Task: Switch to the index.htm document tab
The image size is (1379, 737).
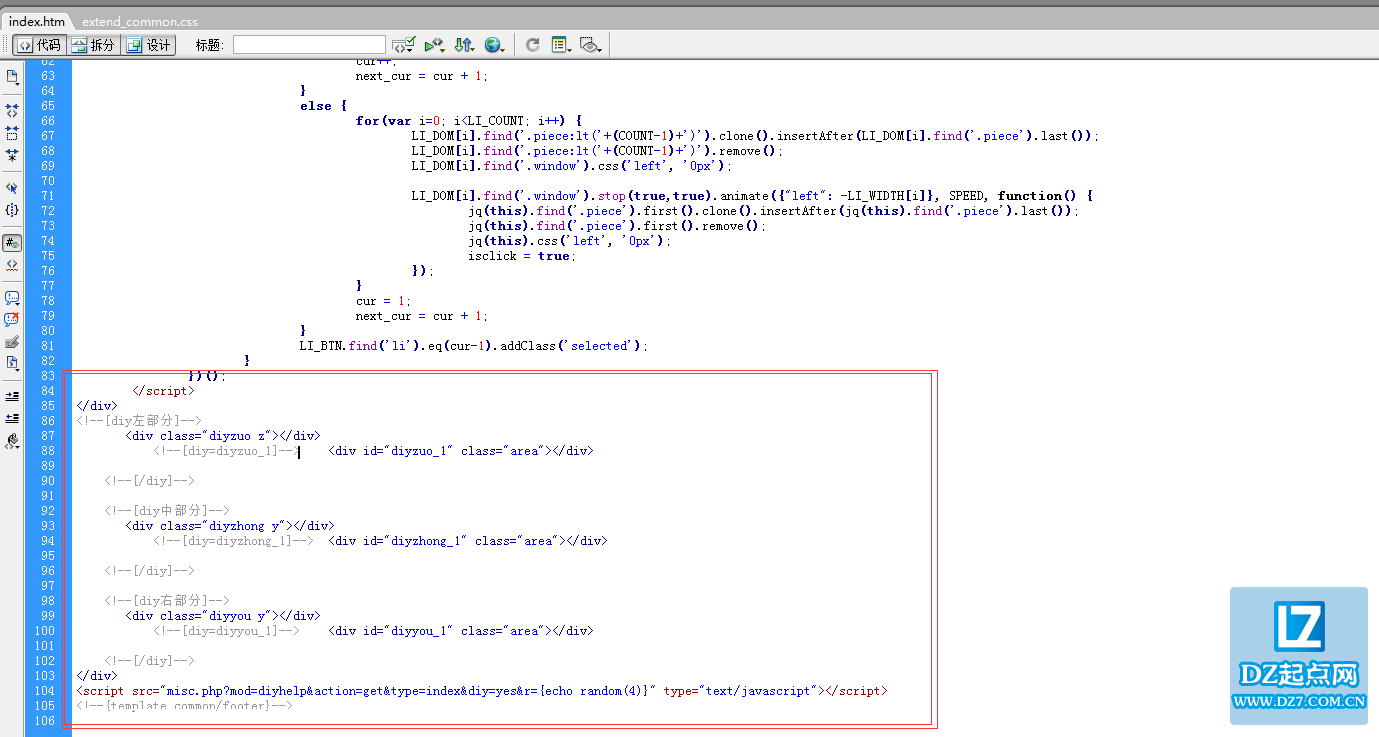Action: 37,20
